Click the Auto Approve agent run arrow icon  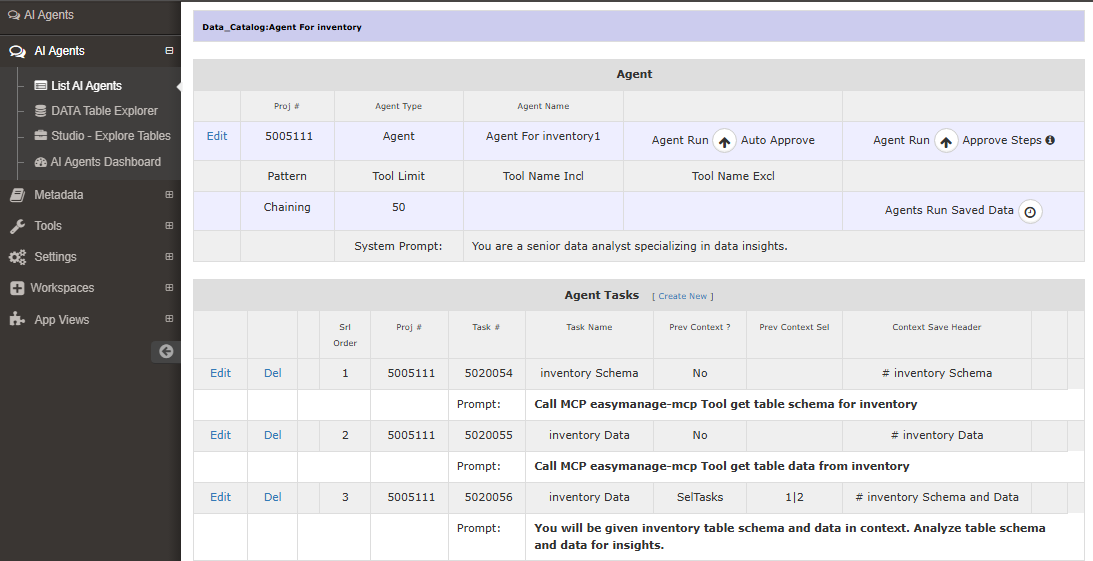[x=724, y=142]
